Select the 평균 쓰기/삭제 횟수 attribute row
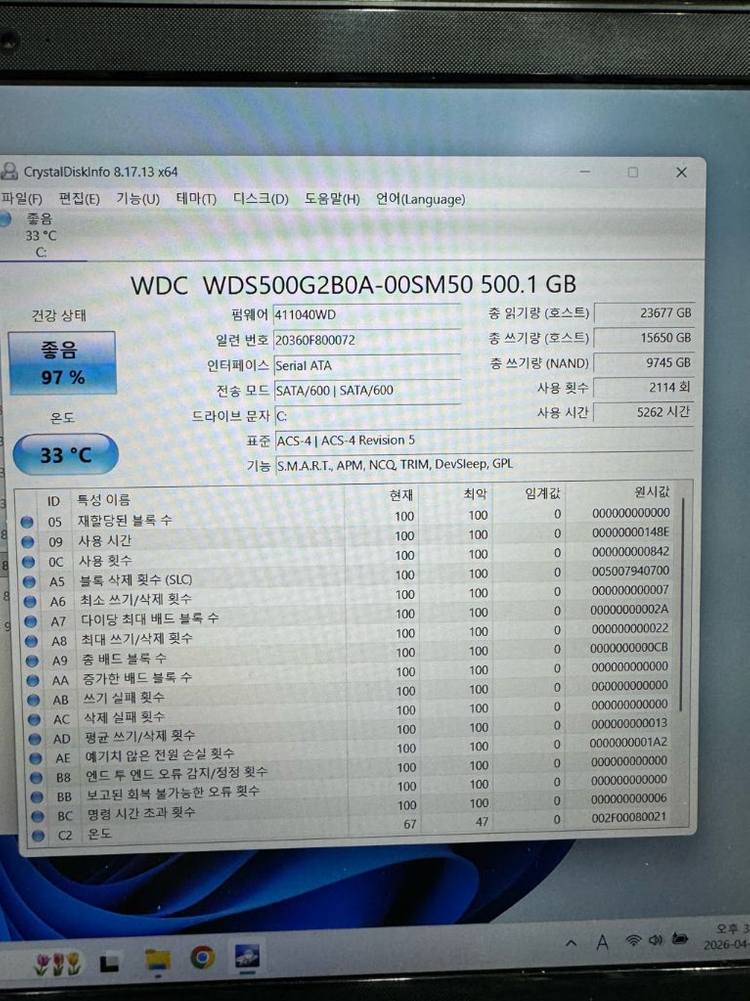 [350, 732]
